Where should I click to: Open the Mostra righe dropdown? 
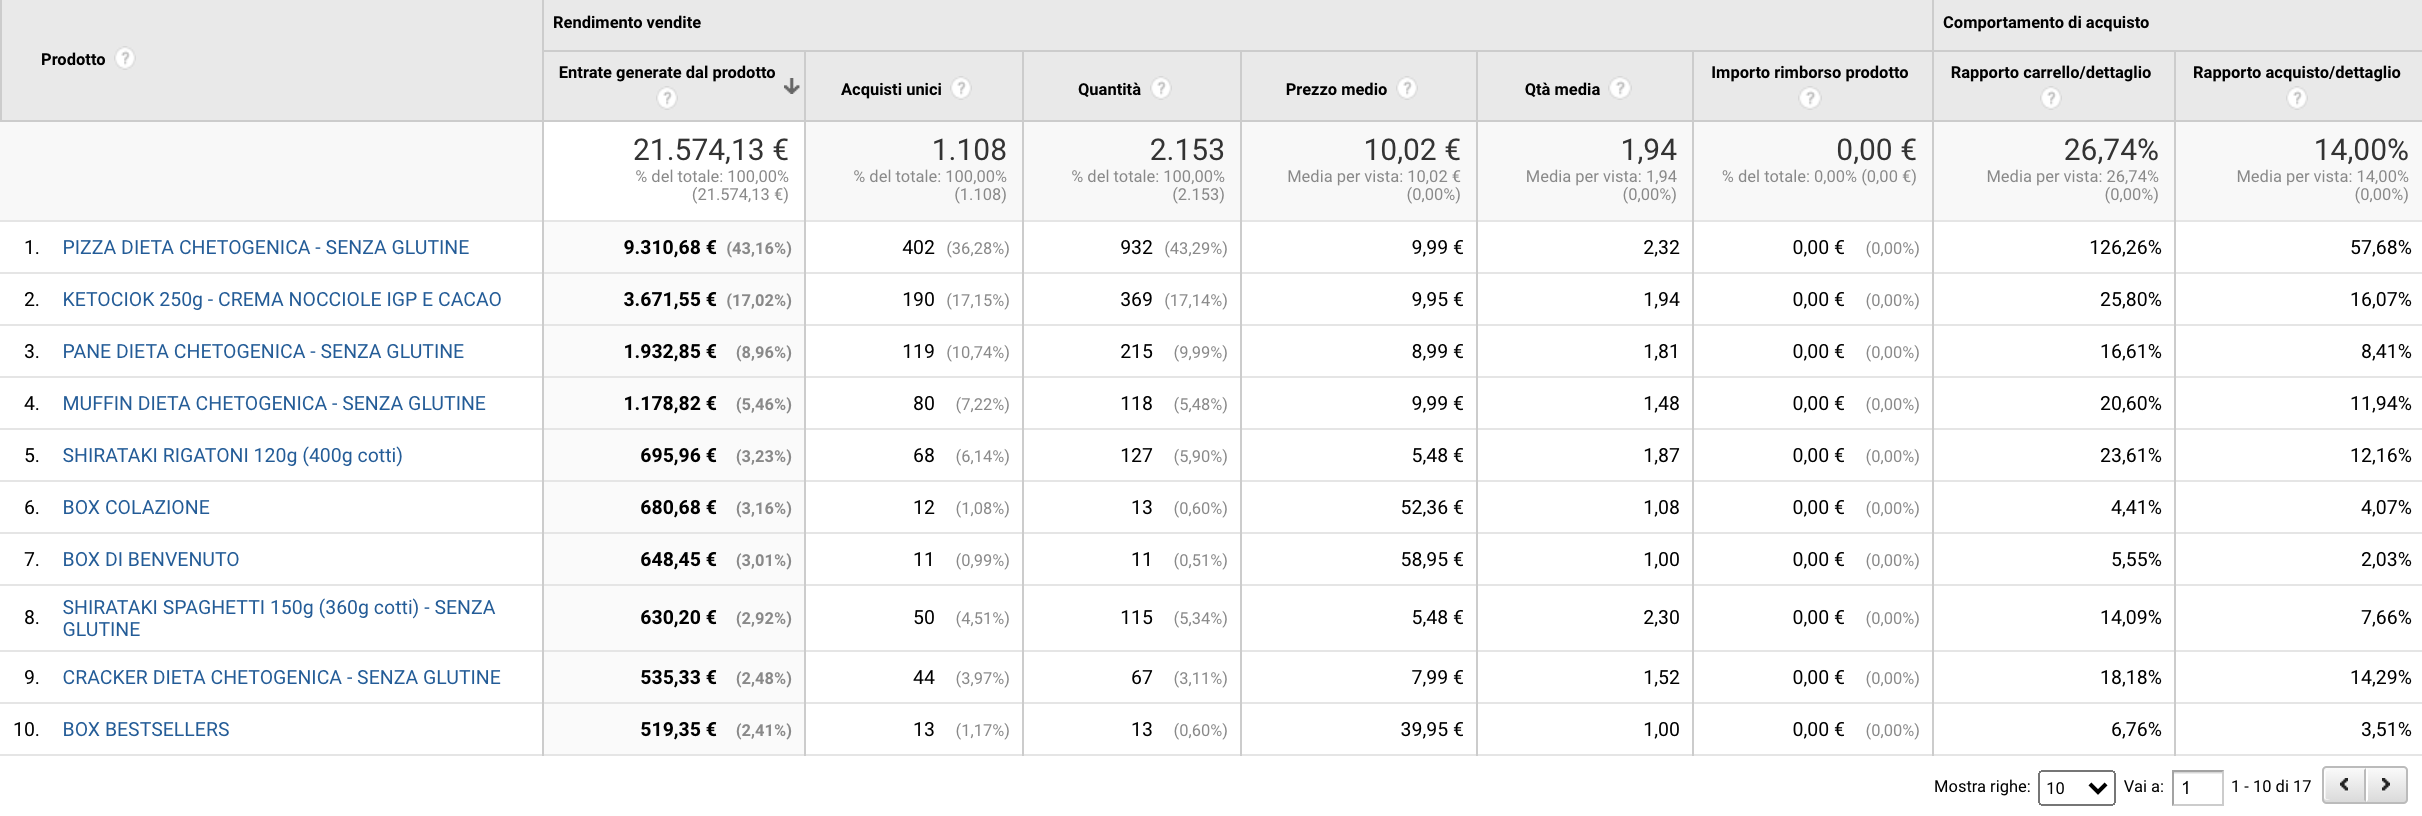[x=2076, y=788]
